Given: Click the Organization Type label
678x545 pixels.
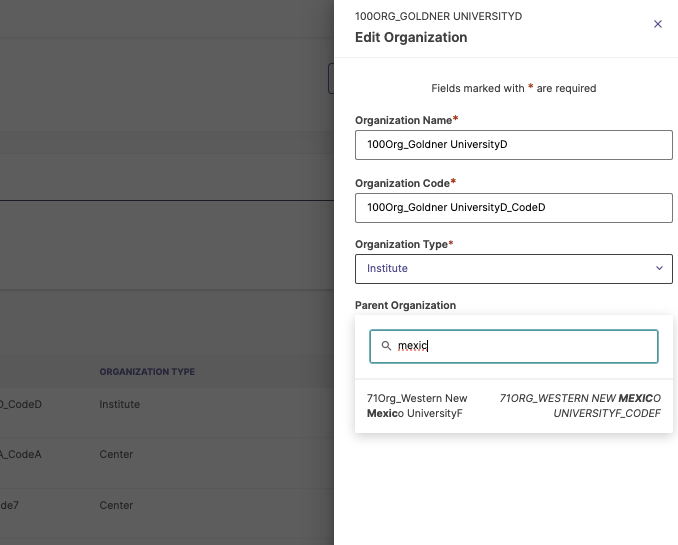Looking at the screenshot, I should point(404,244).
